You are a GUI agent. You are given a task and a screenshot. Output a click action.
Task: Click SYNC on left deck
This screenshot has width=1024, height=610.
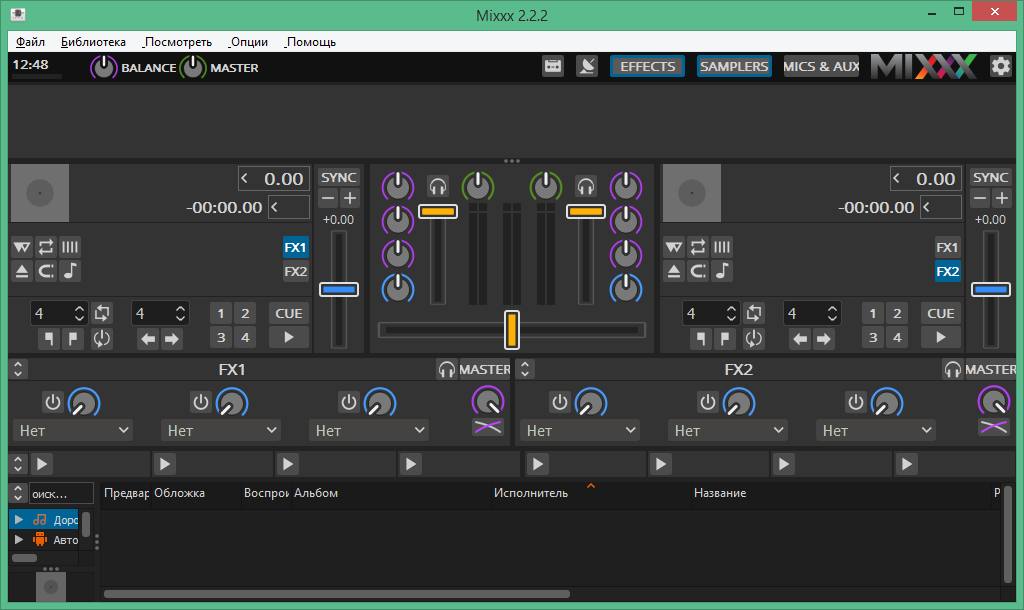tap(338, 178)
